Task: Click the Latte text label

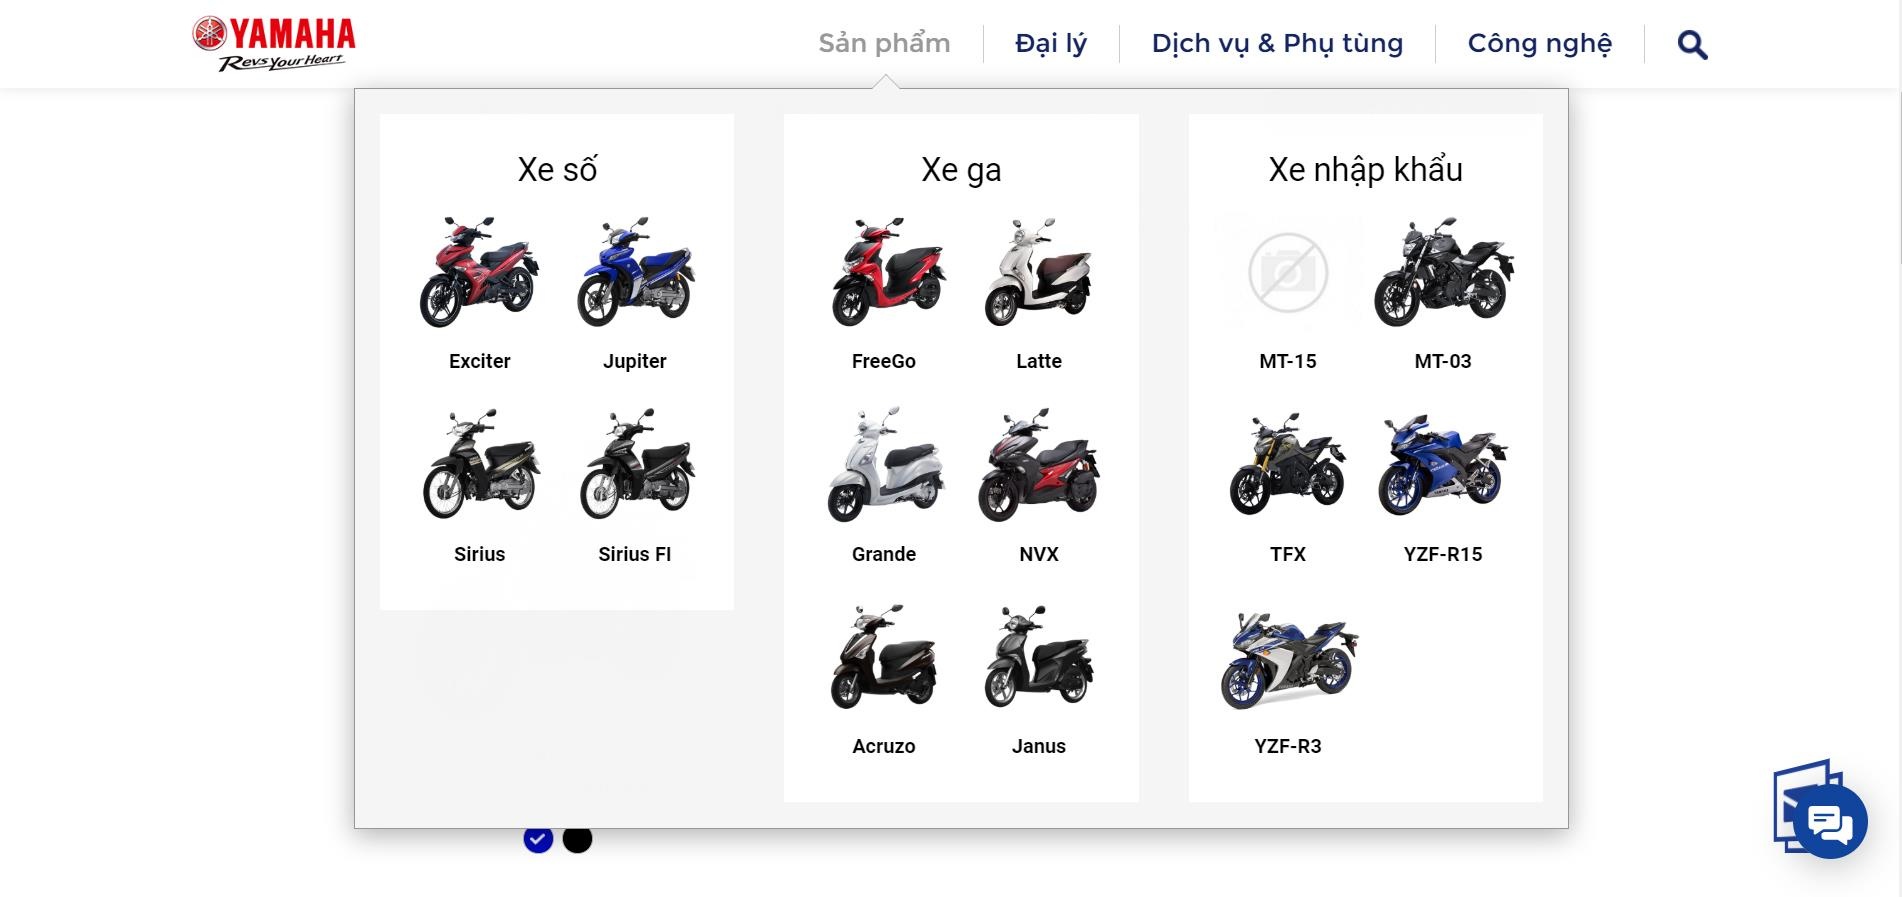Action: pos(1039,361)
